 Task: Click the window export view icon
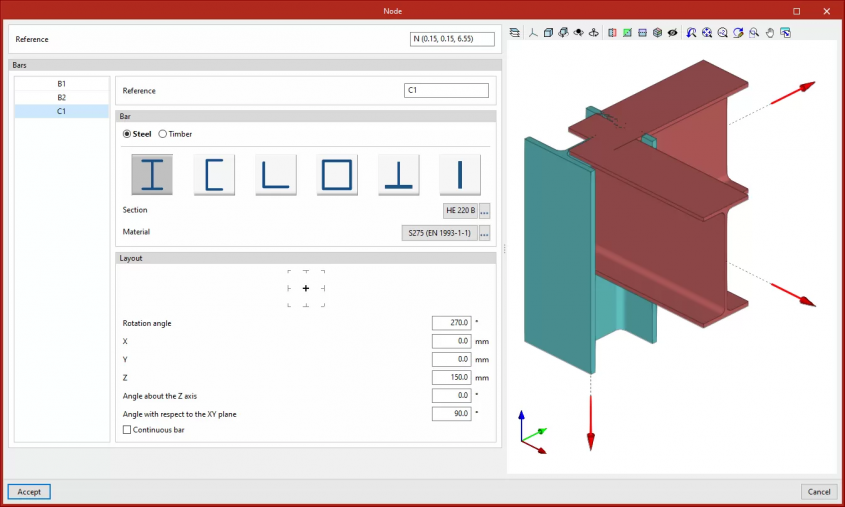click(785, 33)
